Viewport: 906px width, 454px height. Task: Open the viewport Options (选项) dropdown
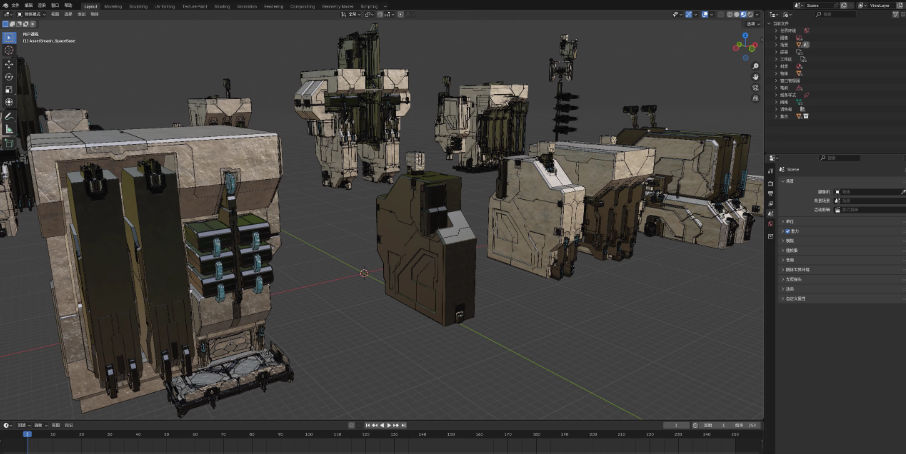750,26
